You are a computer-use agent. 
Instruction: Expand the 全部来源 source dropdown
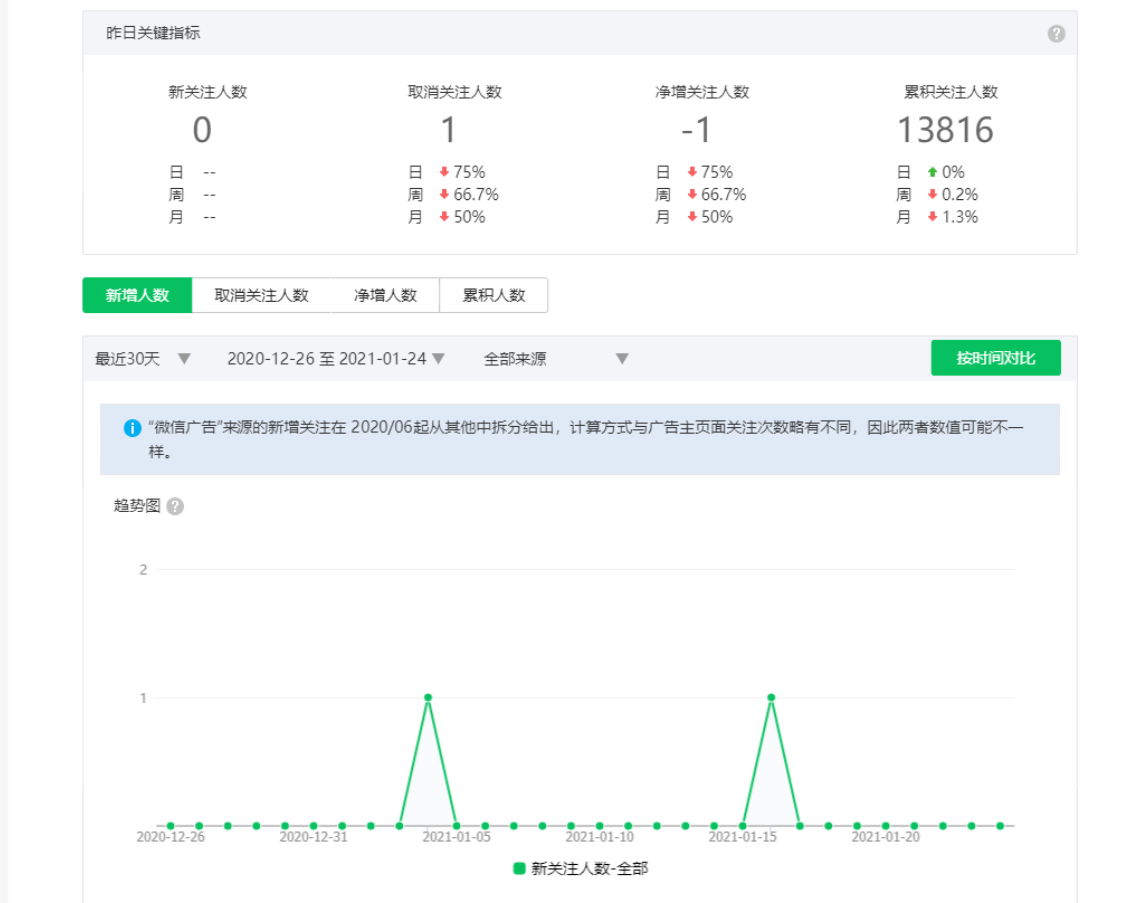(555, 358)
